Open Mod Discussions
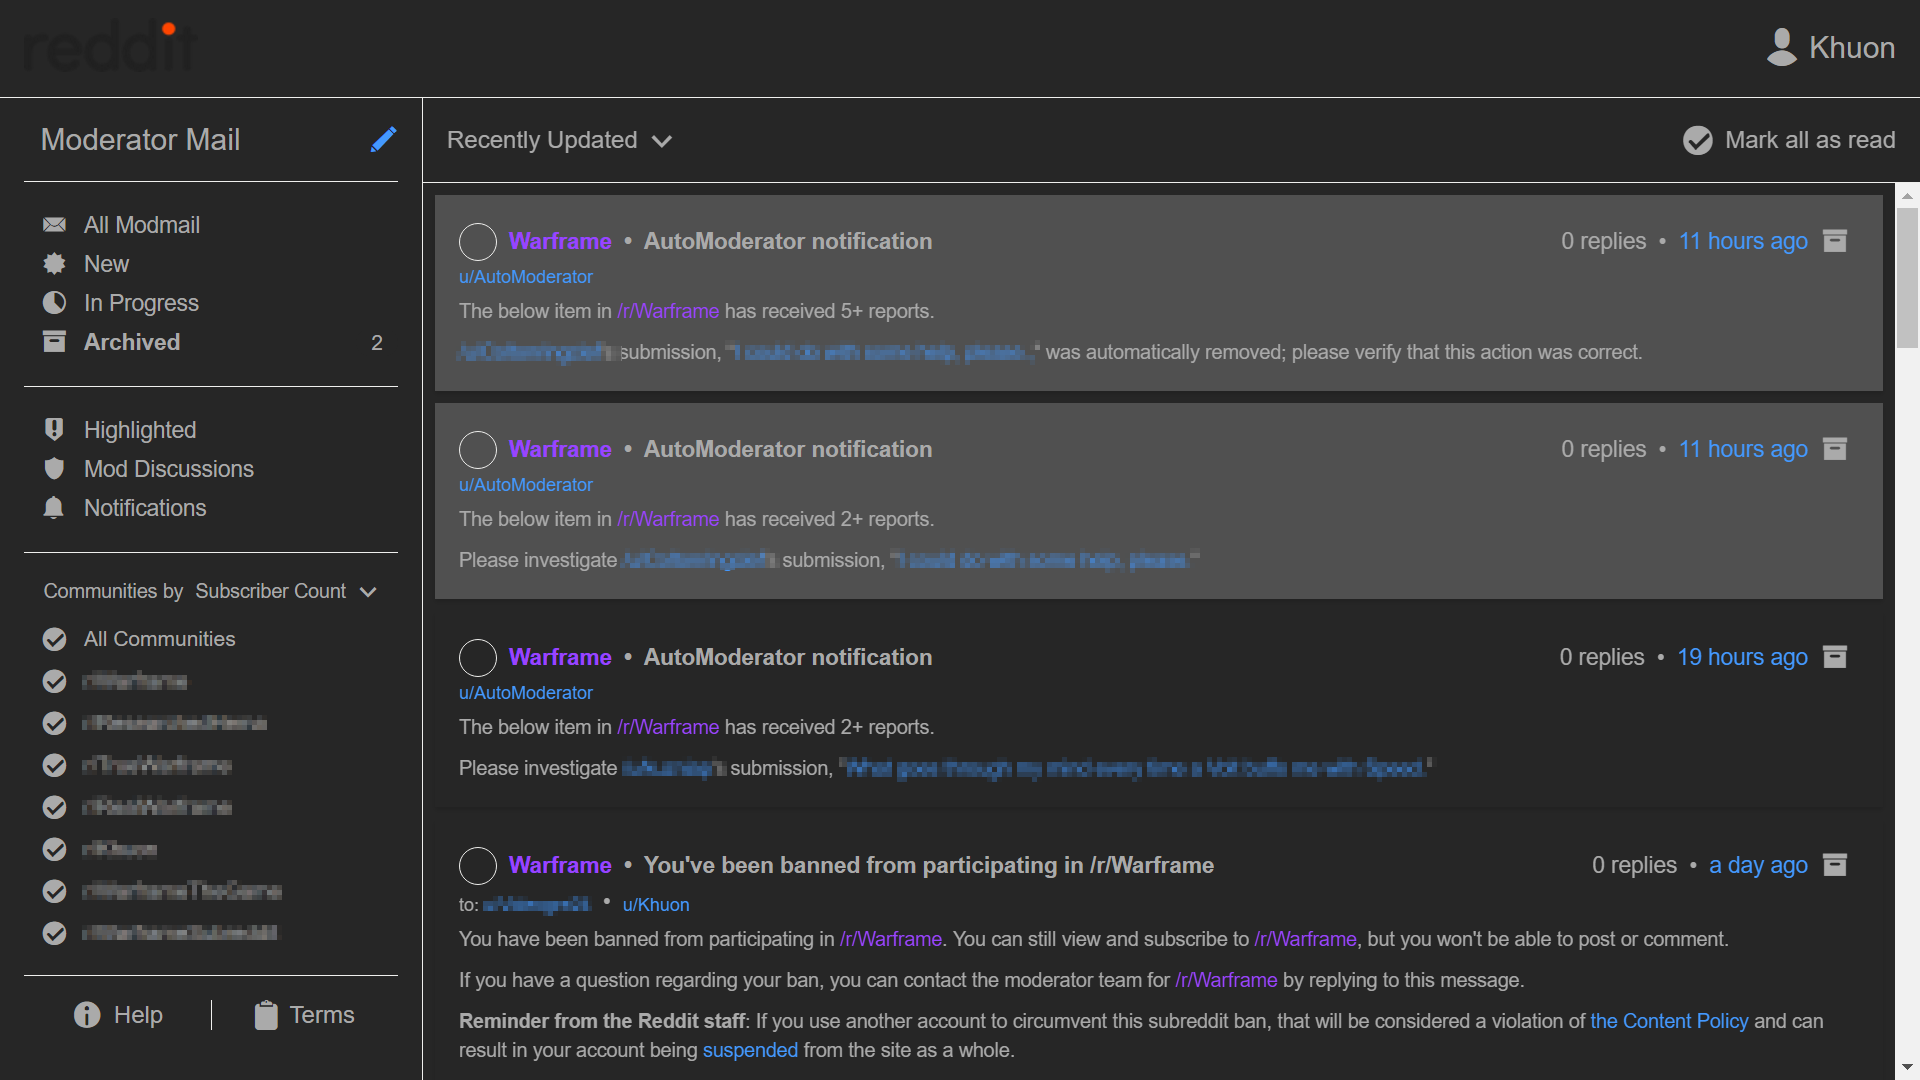 point(169,469)
